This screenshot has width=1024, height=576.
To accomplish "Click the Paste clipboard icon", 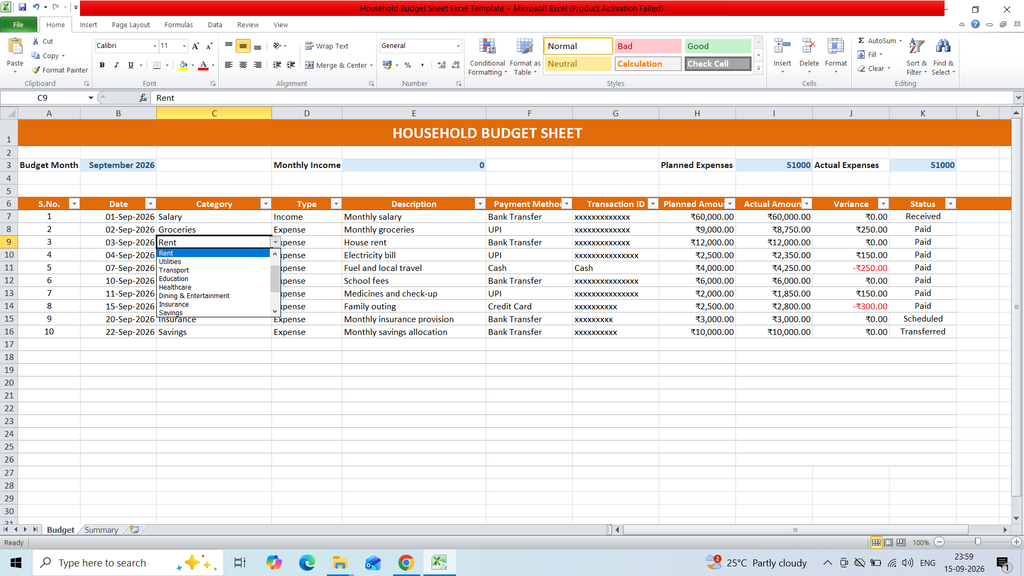I will click(x=14, y=47).
